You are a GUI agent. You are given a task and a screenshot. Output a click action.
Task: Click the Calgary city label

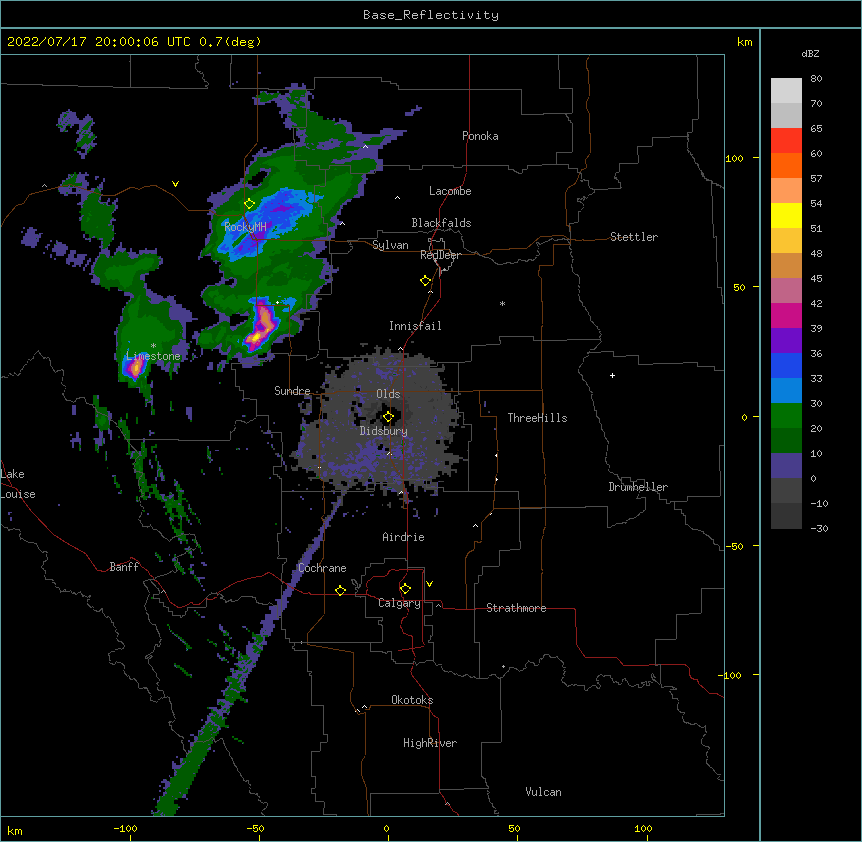[x=400, y=603]
